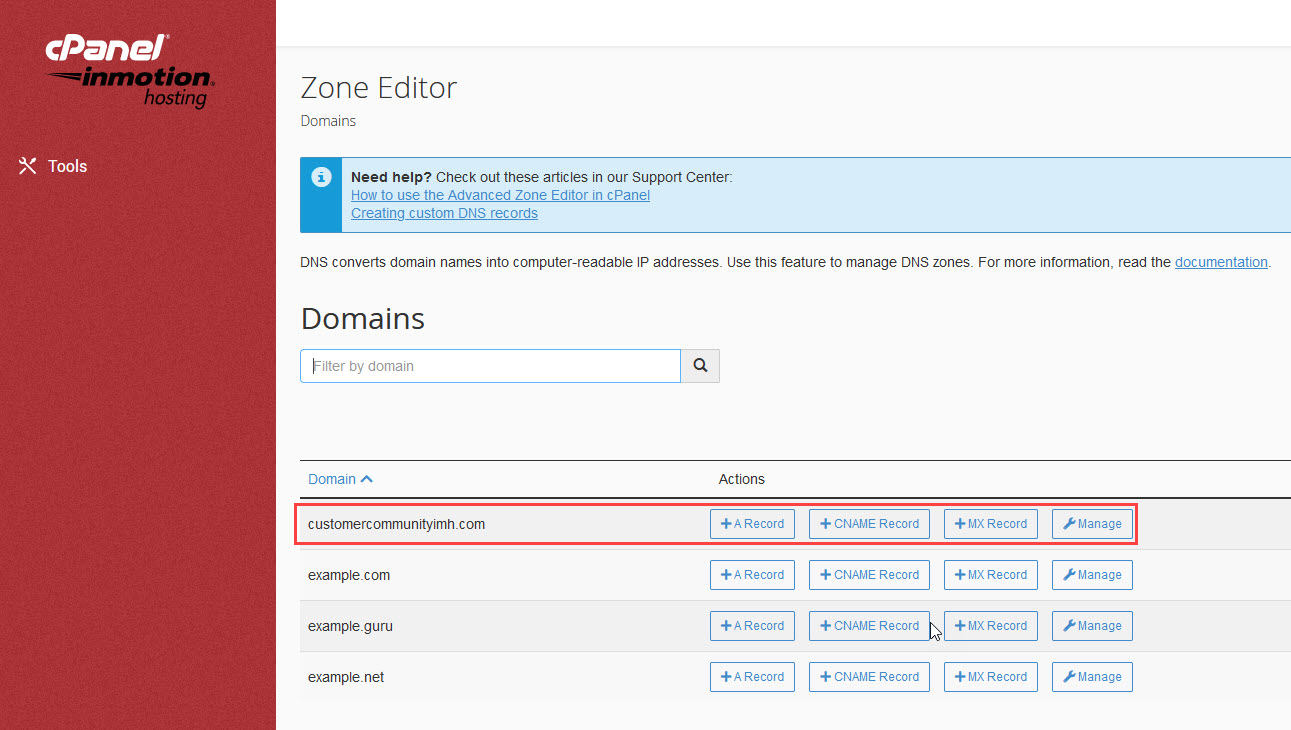This screenshot has width=1291, height=730.
Task: Open Creating custom DNS records link
Action: pyautogui.click(x=444, y=213)
